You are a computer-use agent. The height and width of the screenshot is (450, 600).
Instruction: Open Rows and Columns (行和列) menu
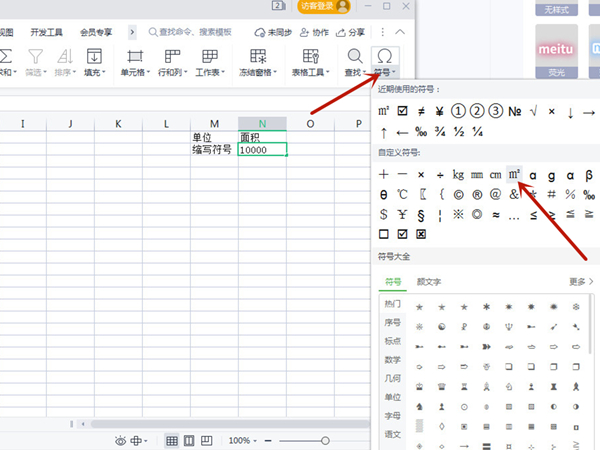(173, 62)
